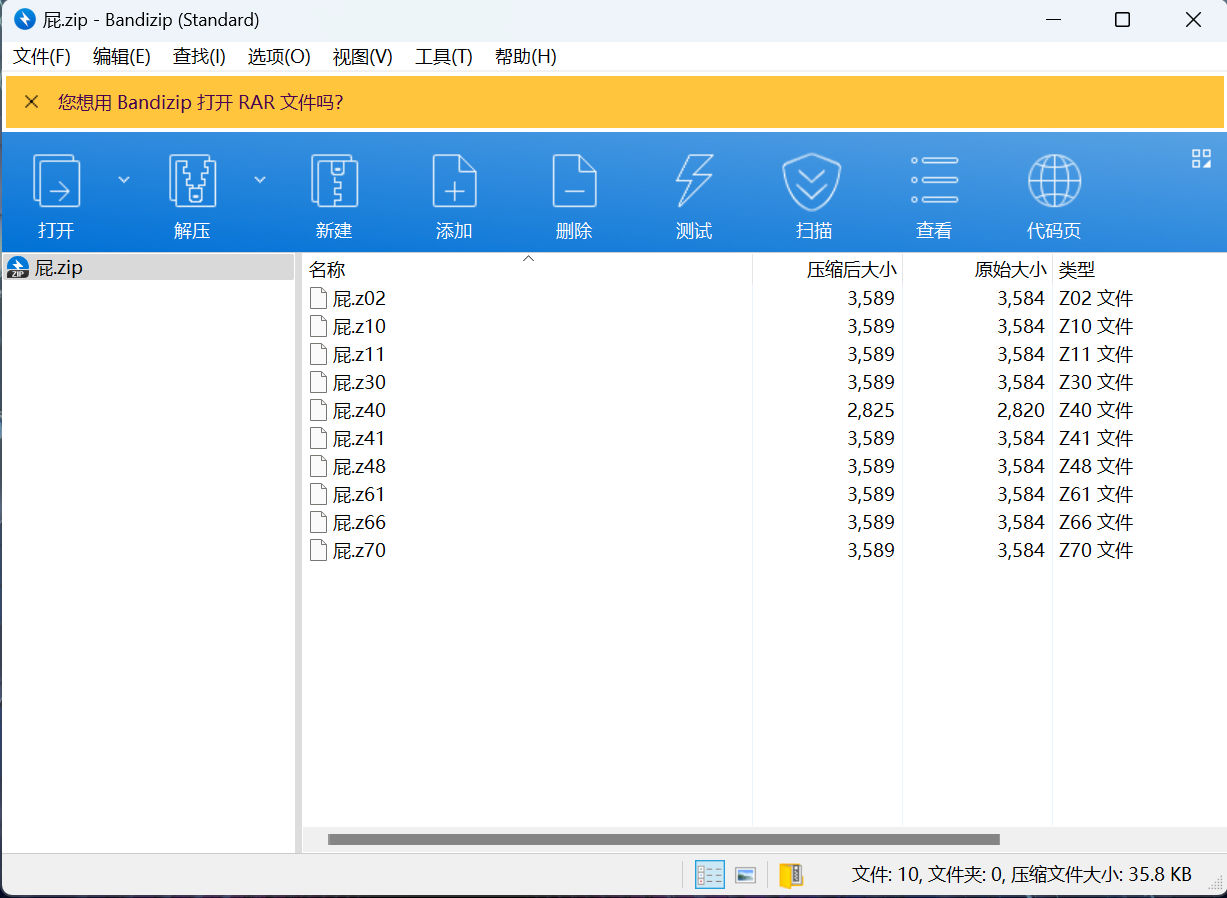Open the 视图(V) menu
The image size is (1227, 898).
coord(362,57)
